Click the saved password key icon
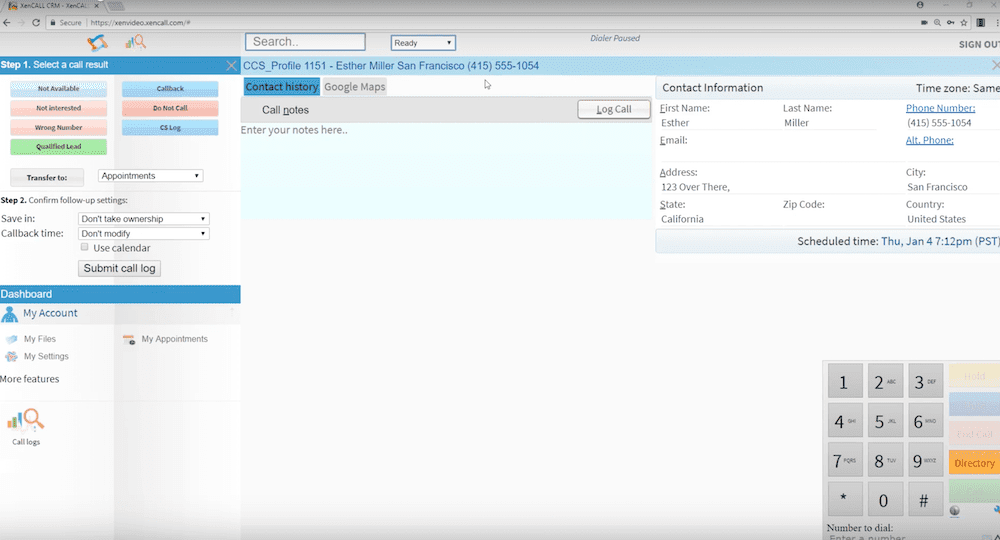Image resolution: width=1000 pixels, height=540 pixels. click(950, 22)
